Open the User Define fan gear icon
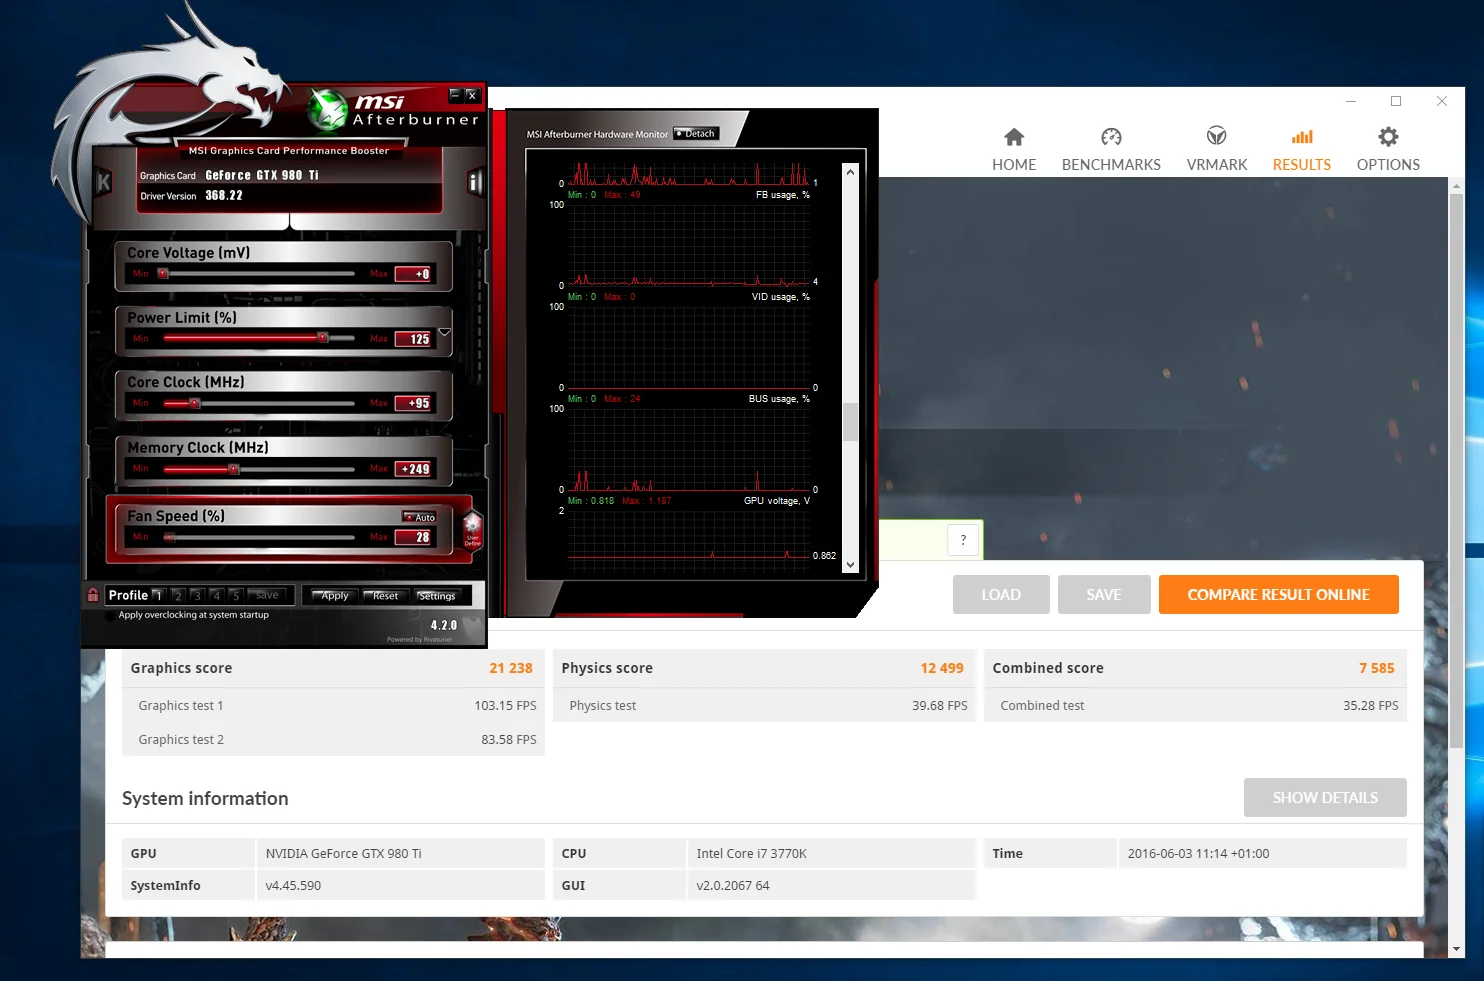1484x981 pixels. click(472, 530)
